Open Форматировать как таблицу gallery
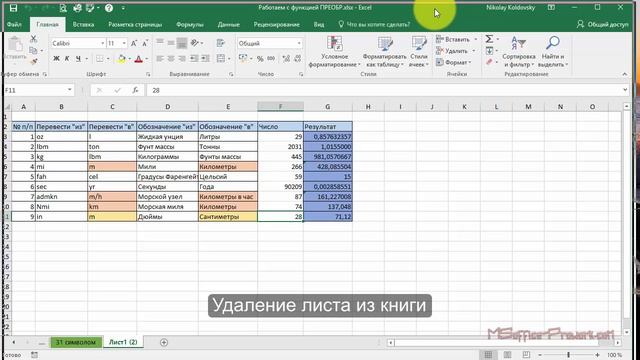This screenshot has height=360, width=640. click(384, 52)
